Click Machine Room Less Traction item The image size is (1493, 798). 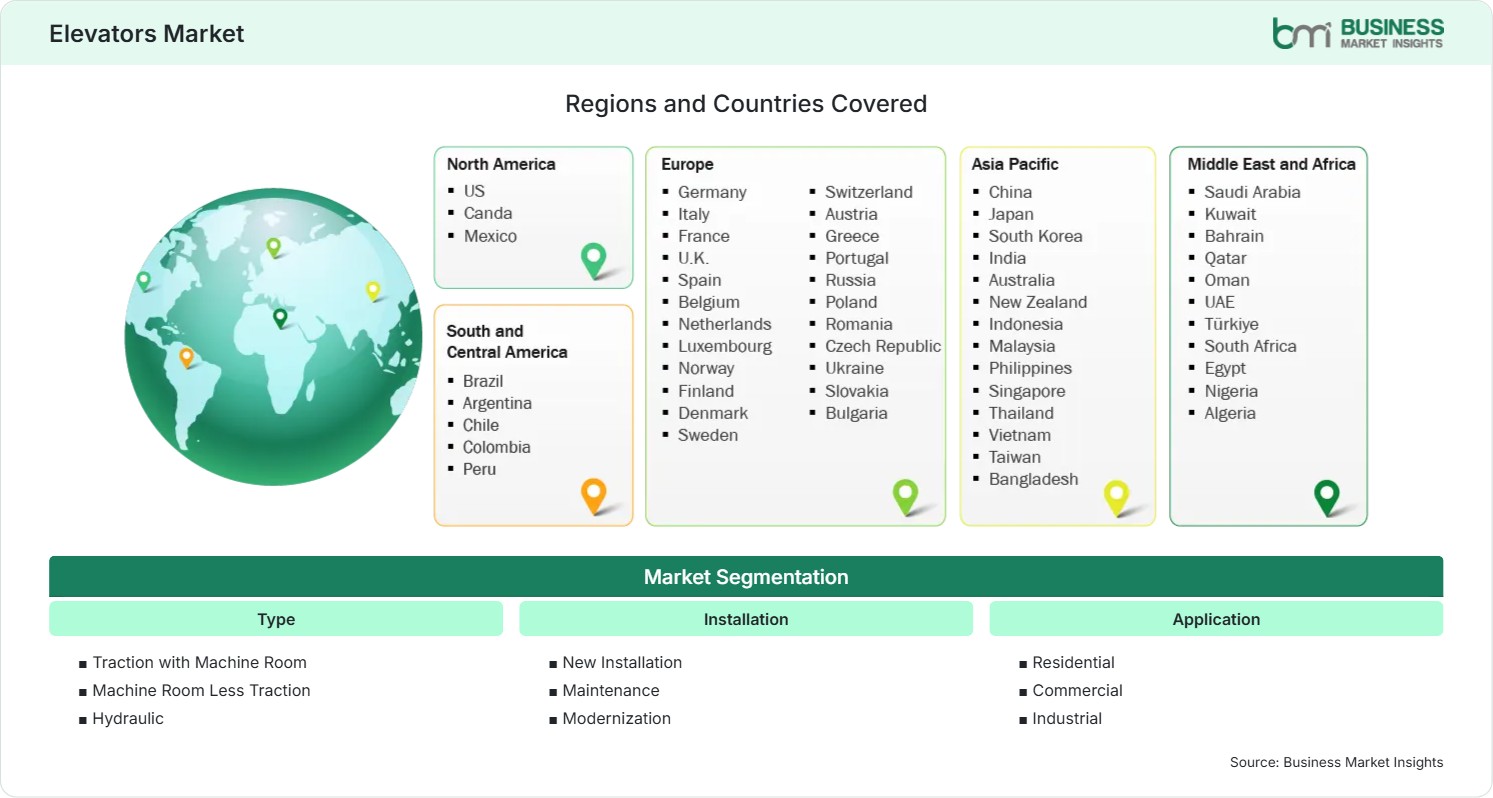click(x=201, y=690)
